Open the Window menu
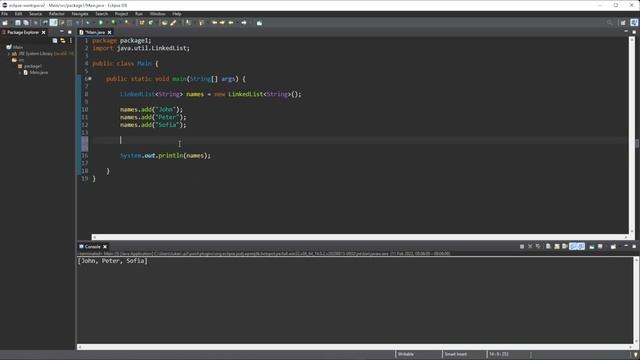This screenshot has width=640, height=360. tap(158, 14)
